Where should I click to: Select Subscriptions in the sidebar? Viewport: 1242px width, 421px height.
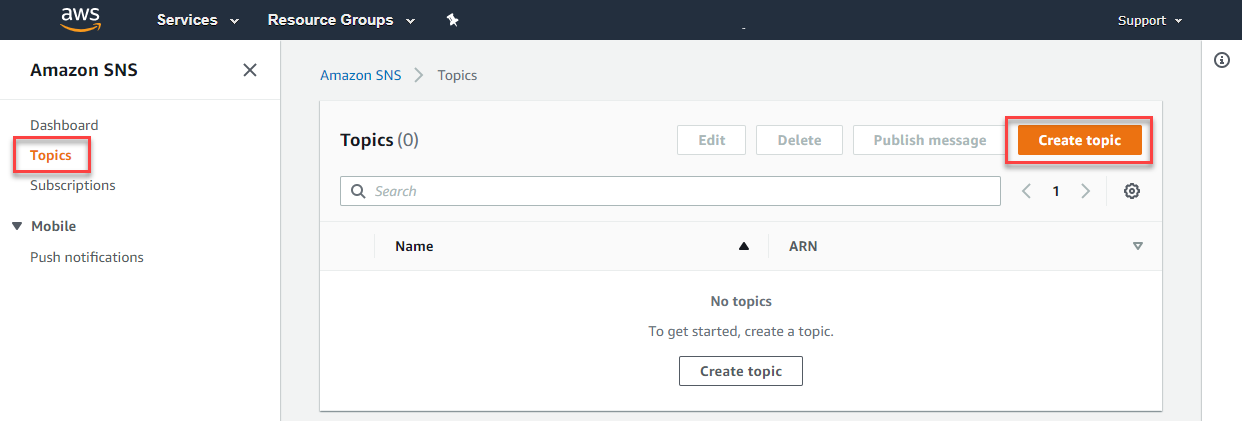point(73,185)
